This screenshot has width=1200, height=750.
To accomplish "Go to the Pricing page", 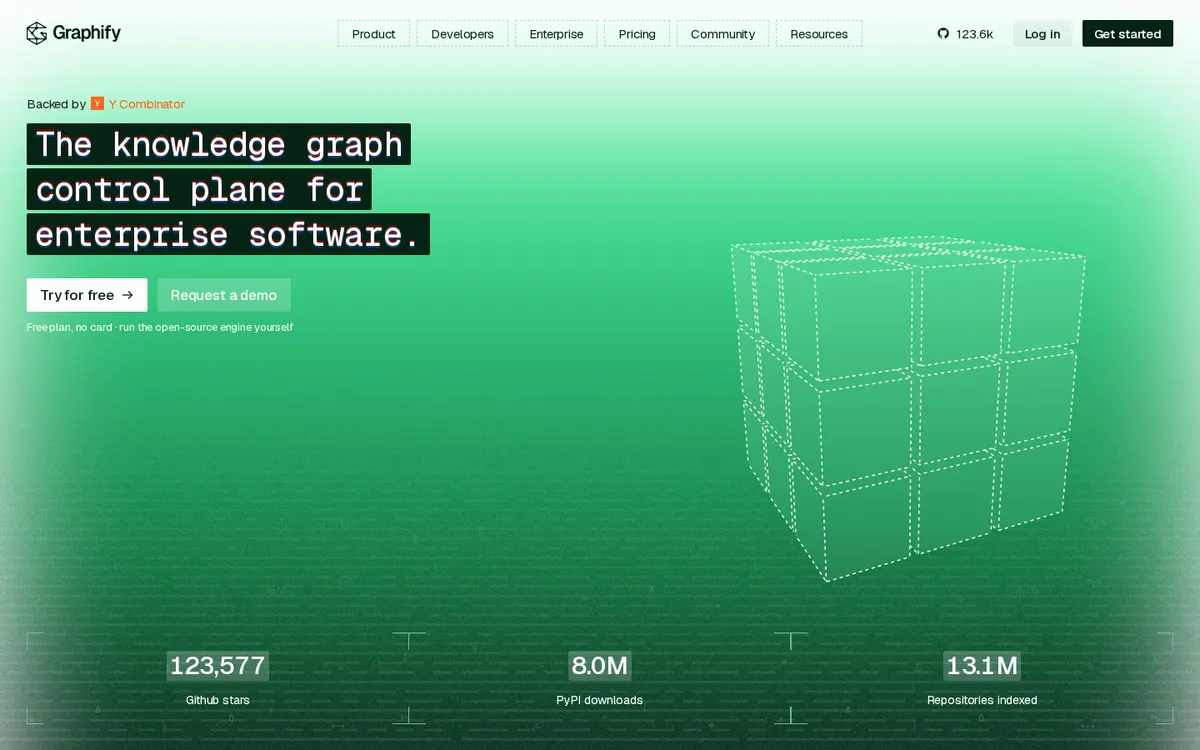I will coord(637,34).
